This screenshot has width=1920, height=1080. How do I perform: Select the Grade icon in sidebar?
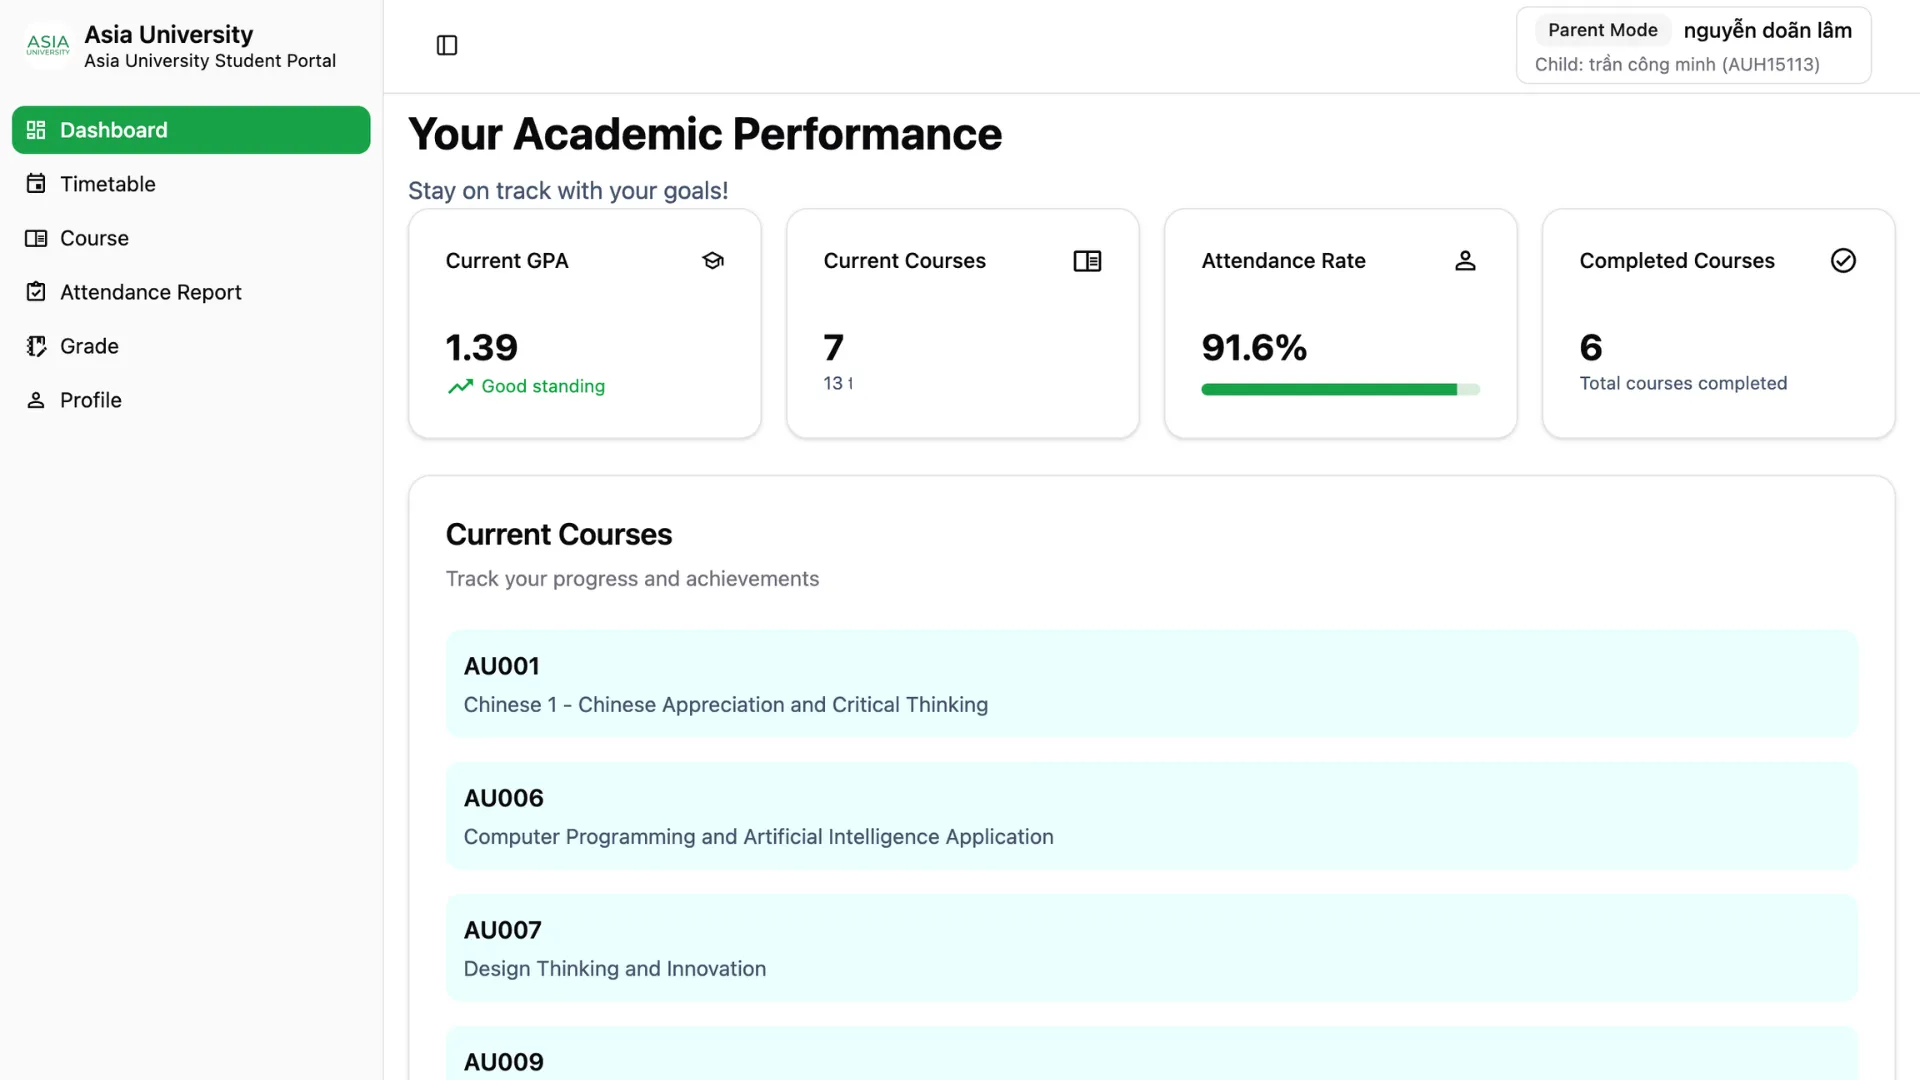(36, 345)
